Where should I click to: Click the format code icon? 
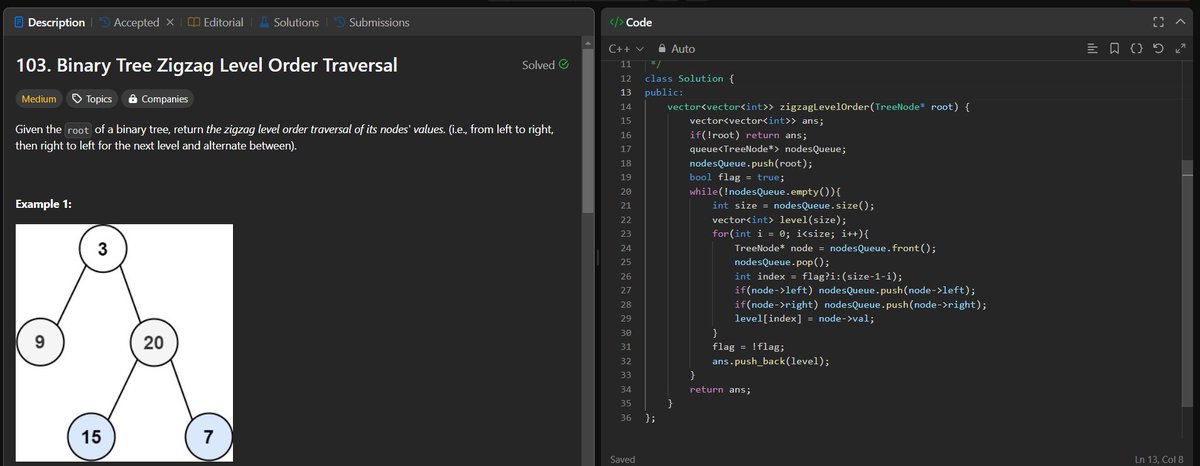click(x=1092, y=48)
